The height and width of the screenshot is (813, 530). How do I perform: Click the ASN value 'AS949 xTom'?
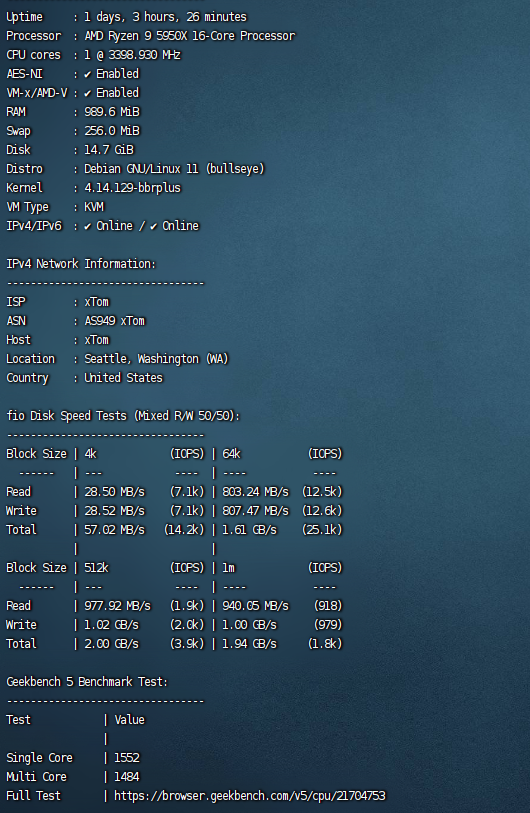115,321
